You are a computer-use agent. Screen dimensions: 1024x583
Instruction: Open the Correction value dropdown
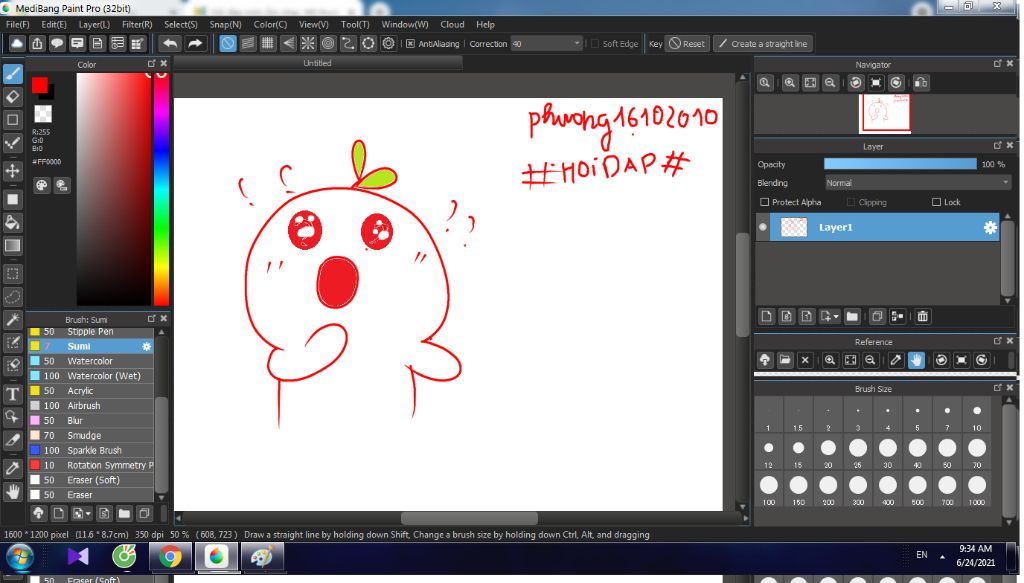(577, 44)
